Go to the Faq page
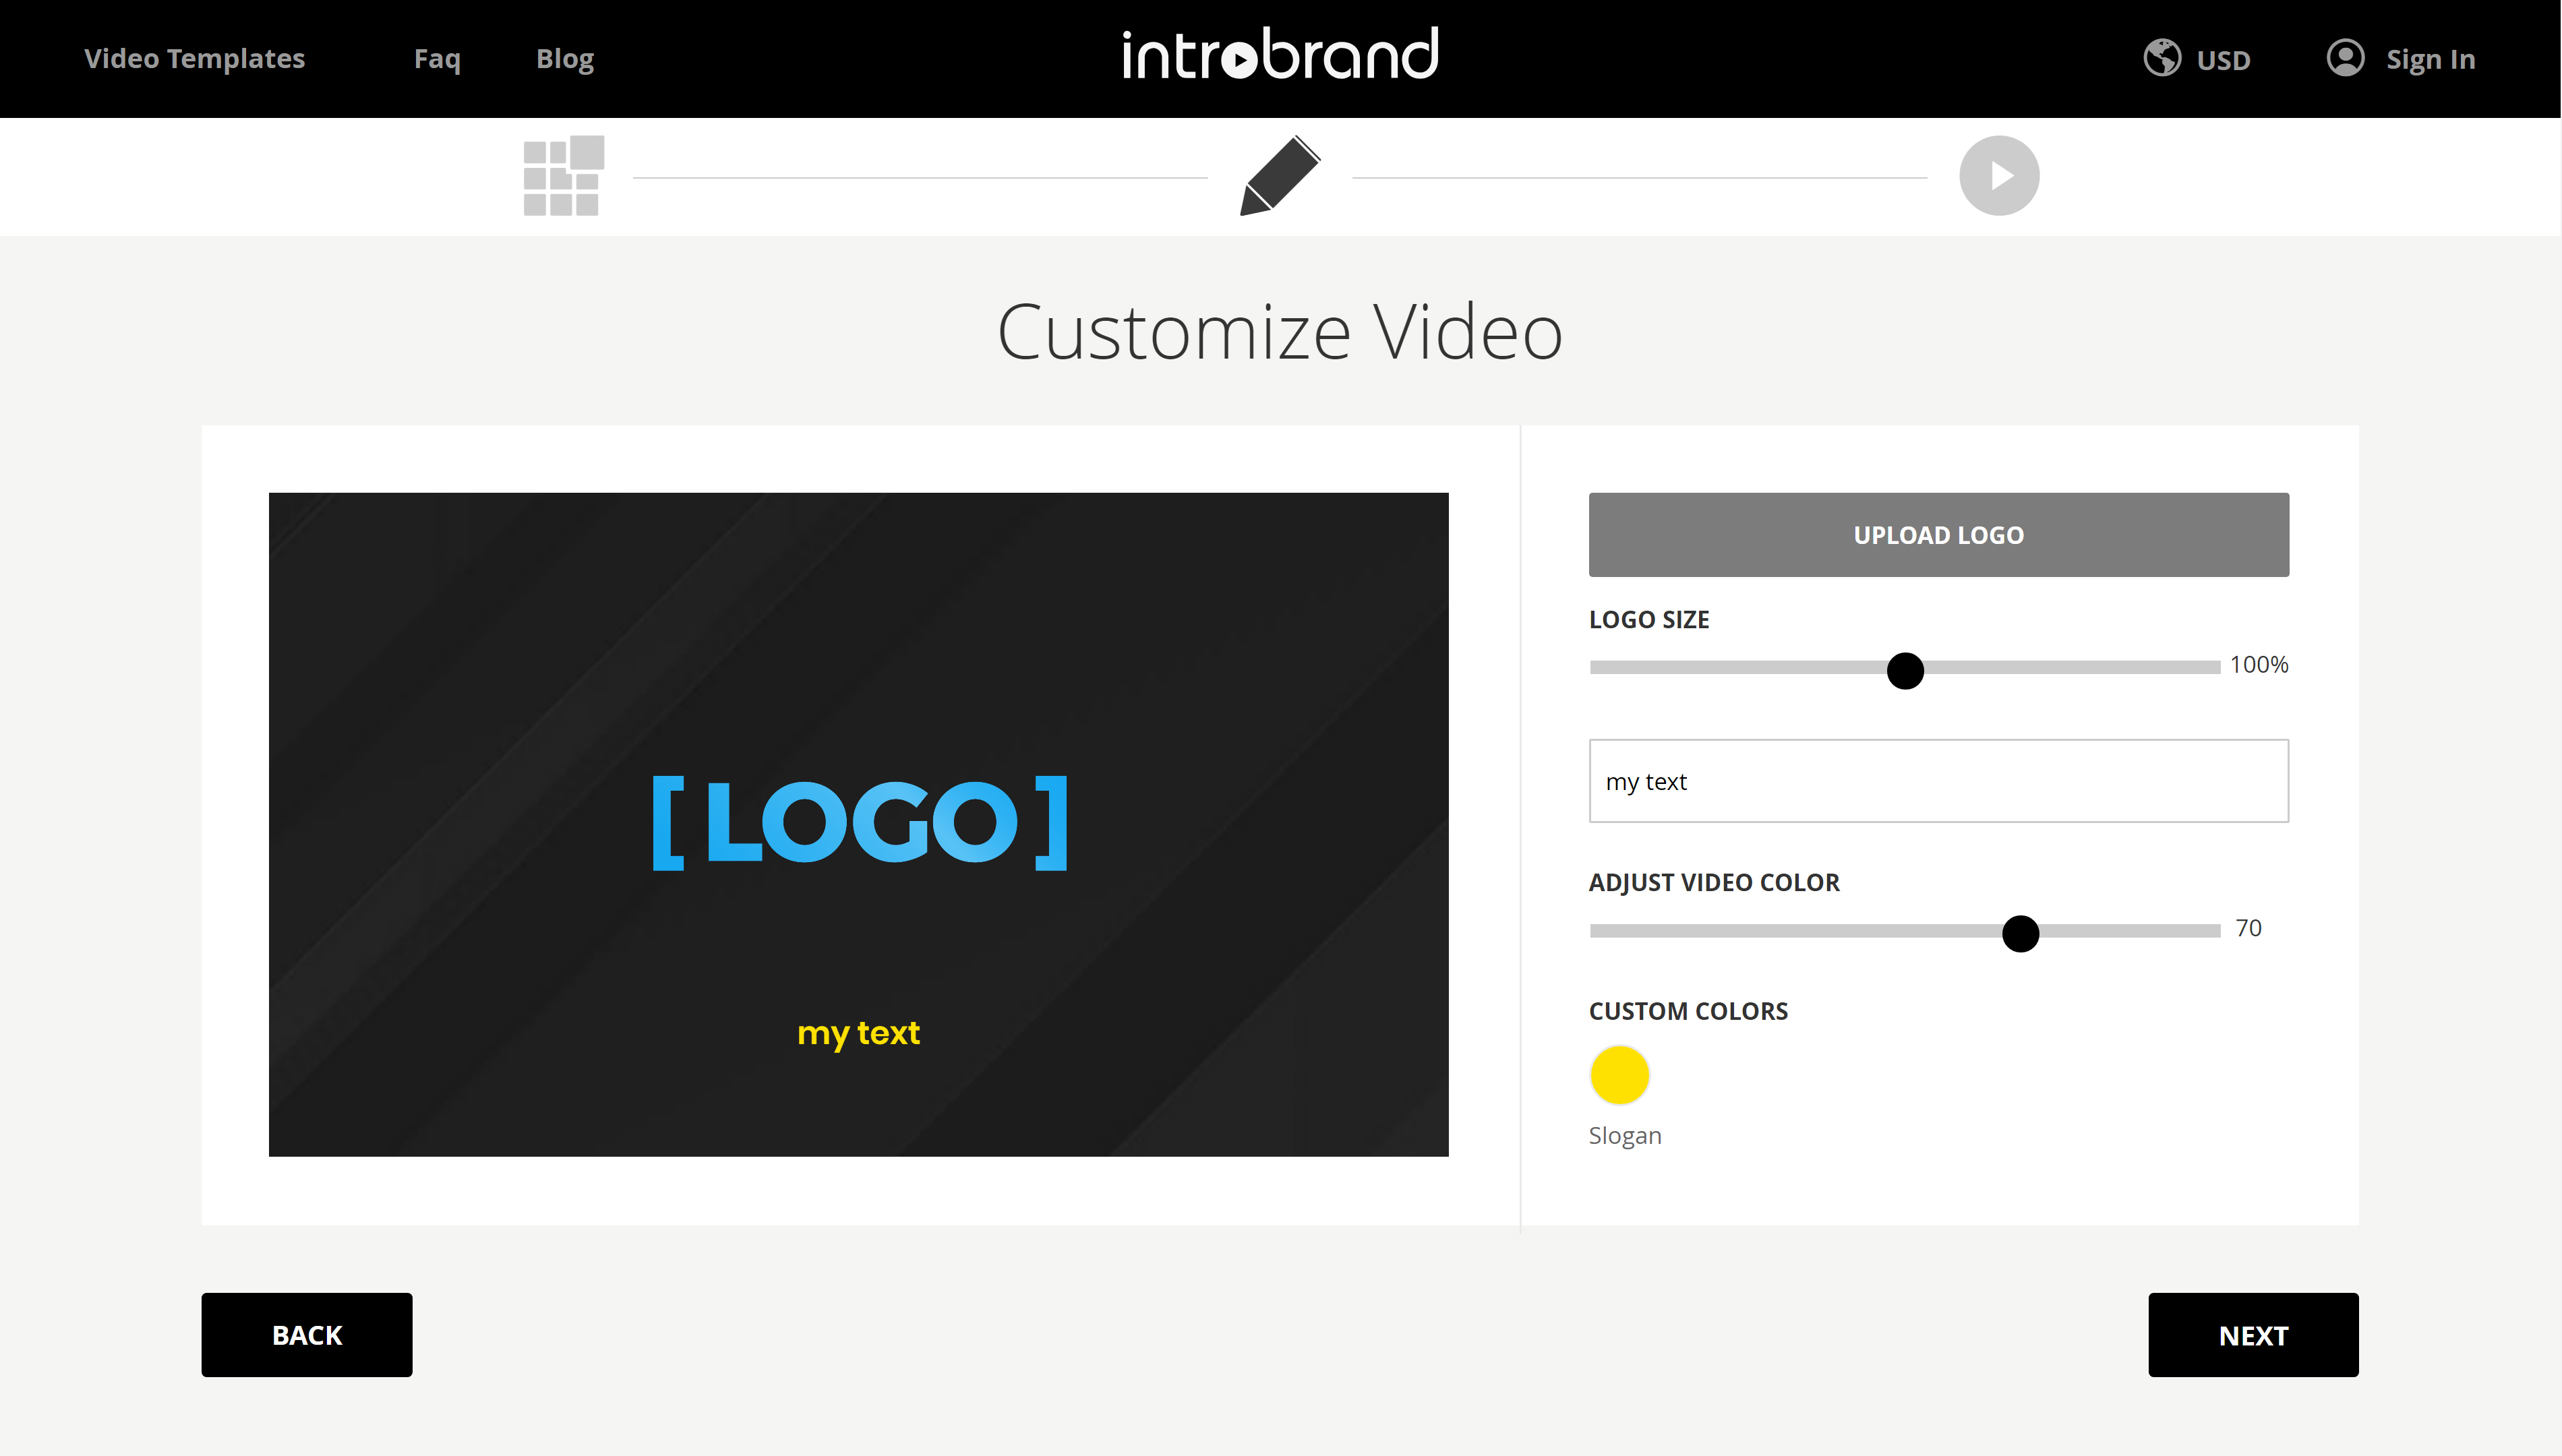The width and height of the screenshot is (2562, 1456). (437, 58)
